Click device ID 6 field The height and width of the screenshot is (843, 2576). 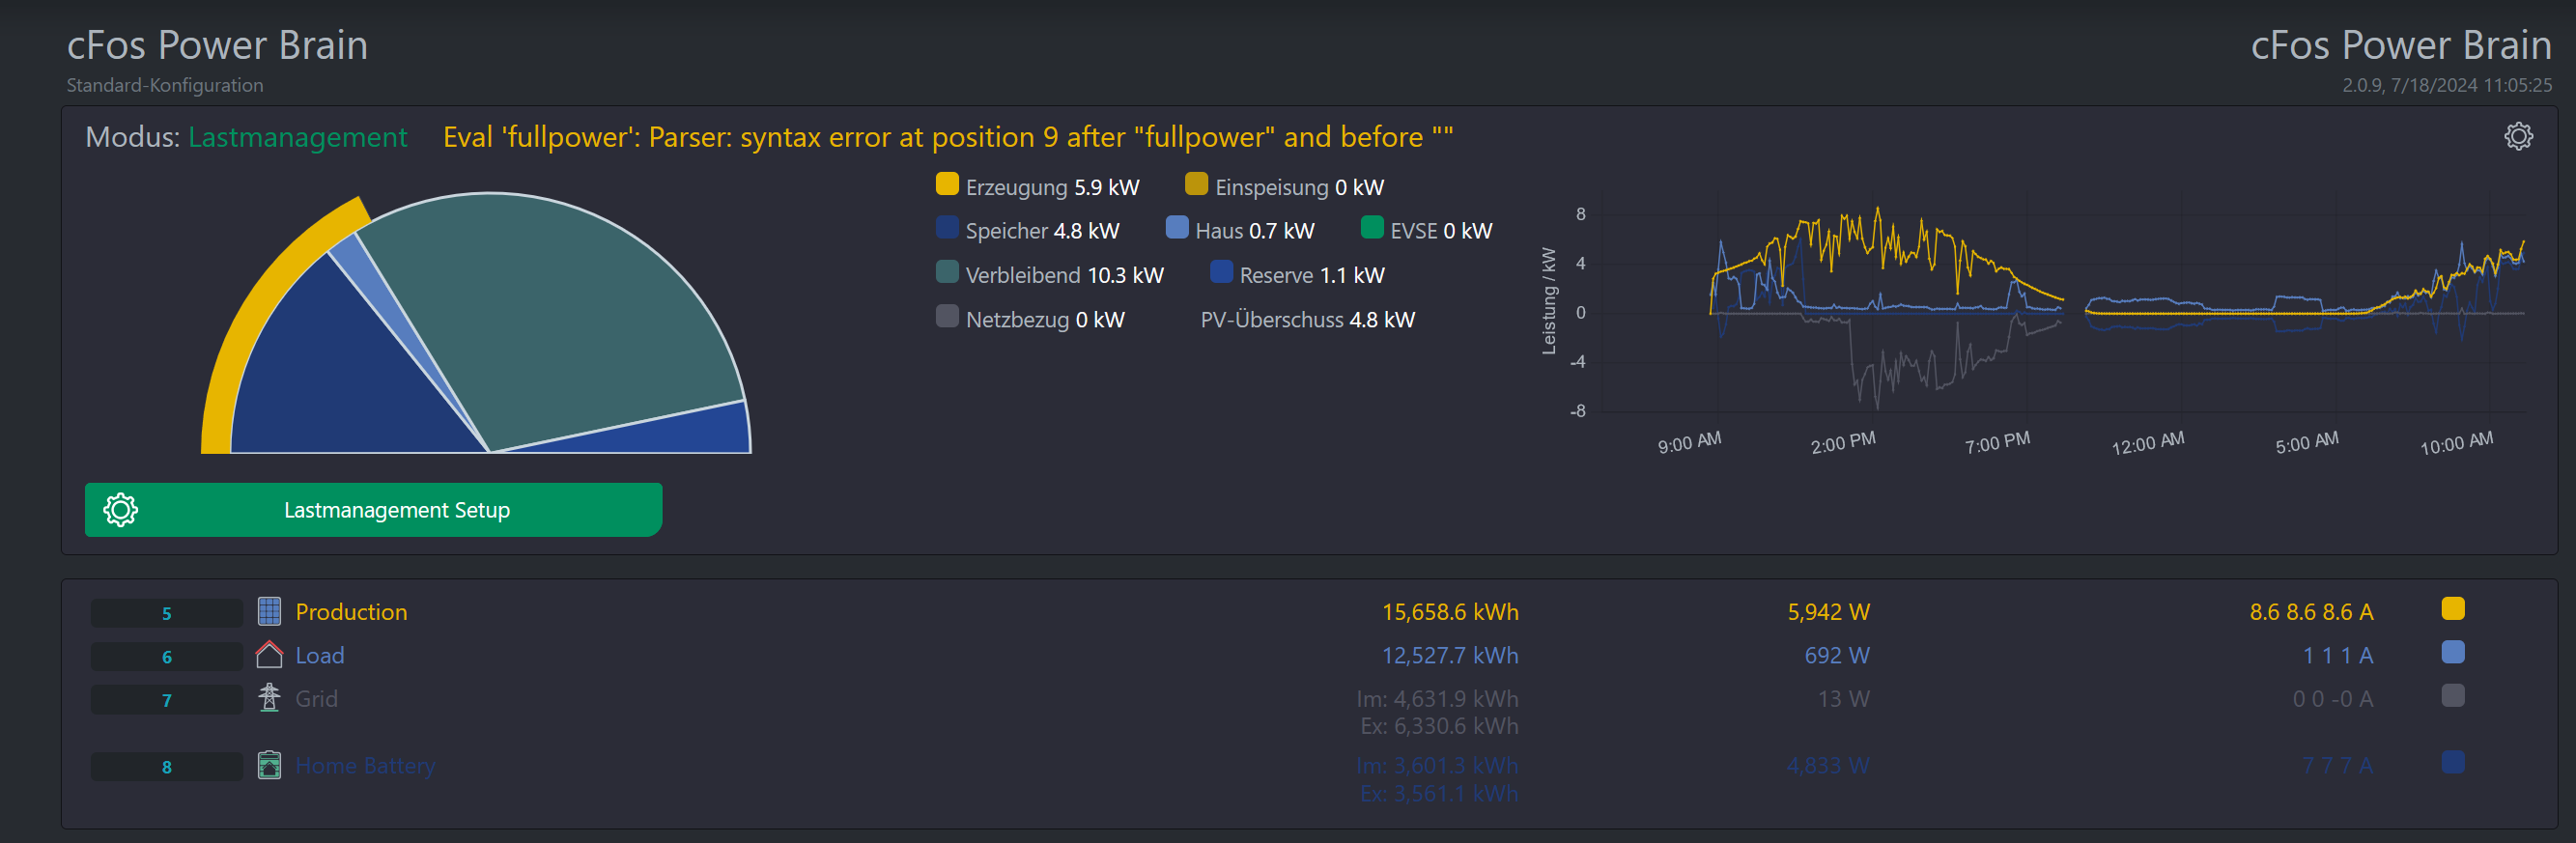pos(167,656)
